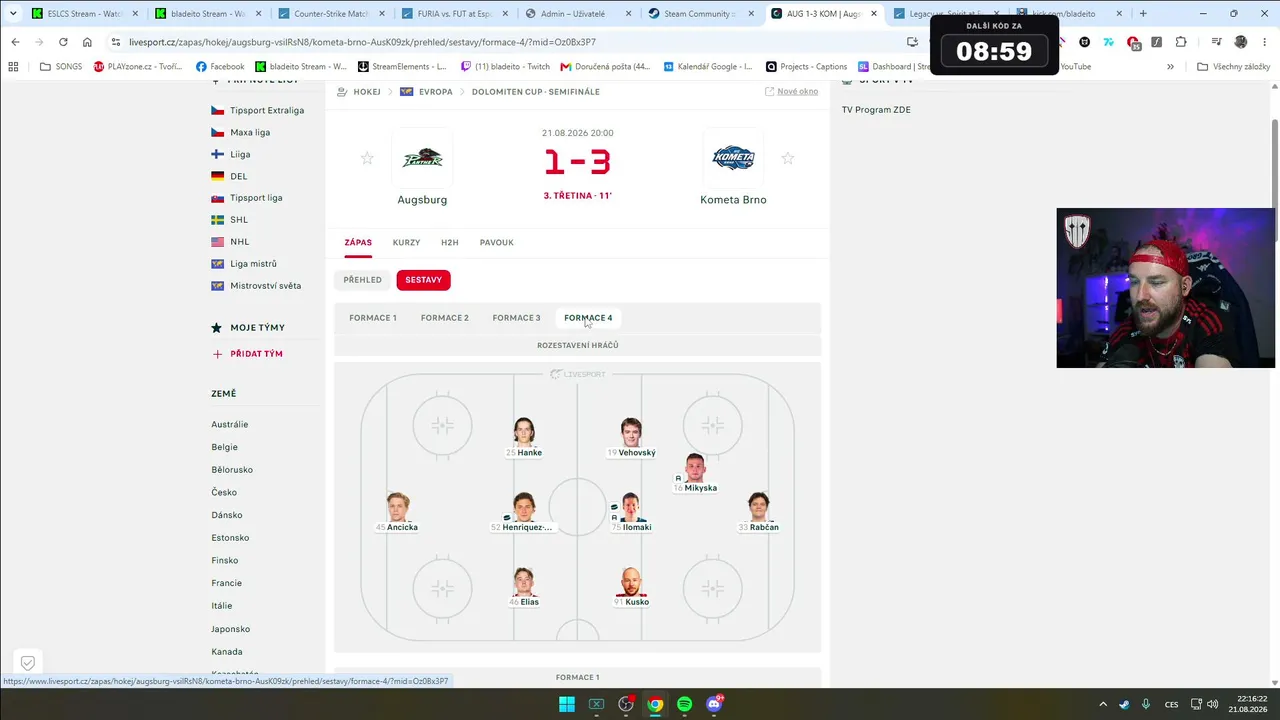Screen dimensions: 1280x720
Task: Expand the Česko country entry
Action: 224,492
